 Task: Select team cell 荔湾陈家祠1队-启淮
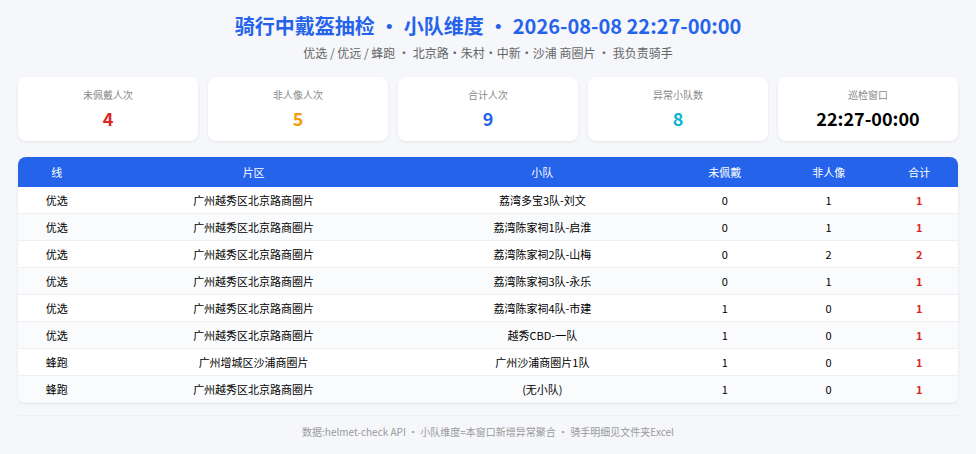pyautogui.click(x=542, y=228)
